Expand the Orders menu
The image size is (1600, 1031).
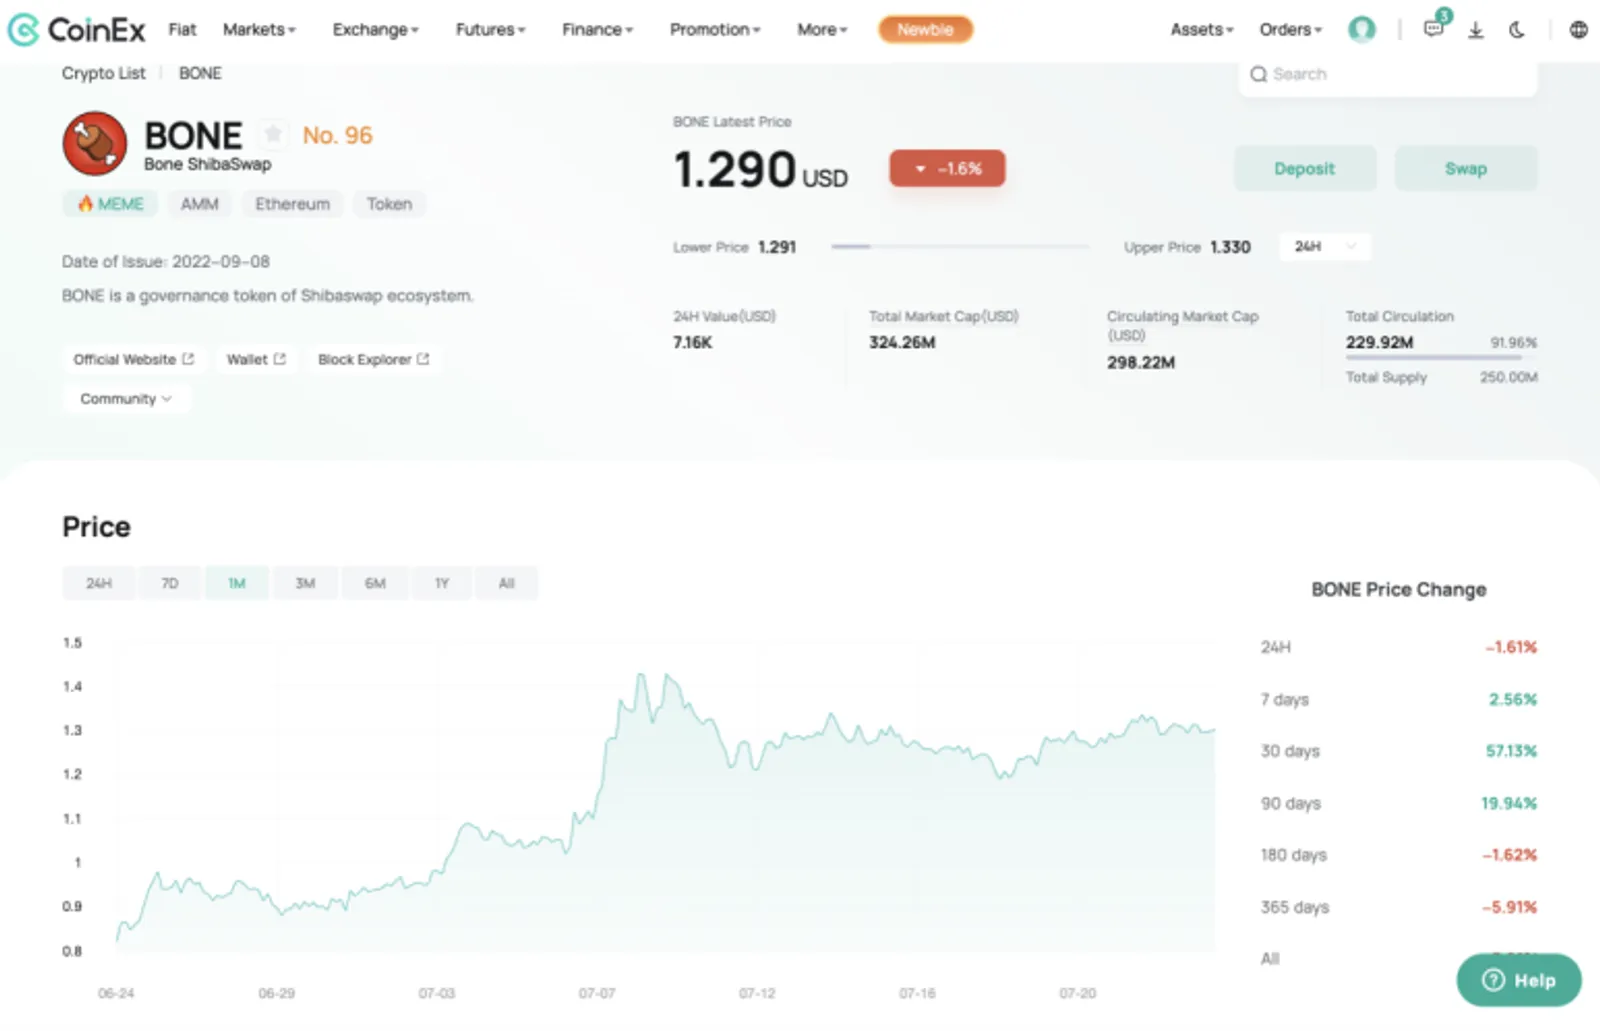pyautogui.click(x=1290, y=30)
